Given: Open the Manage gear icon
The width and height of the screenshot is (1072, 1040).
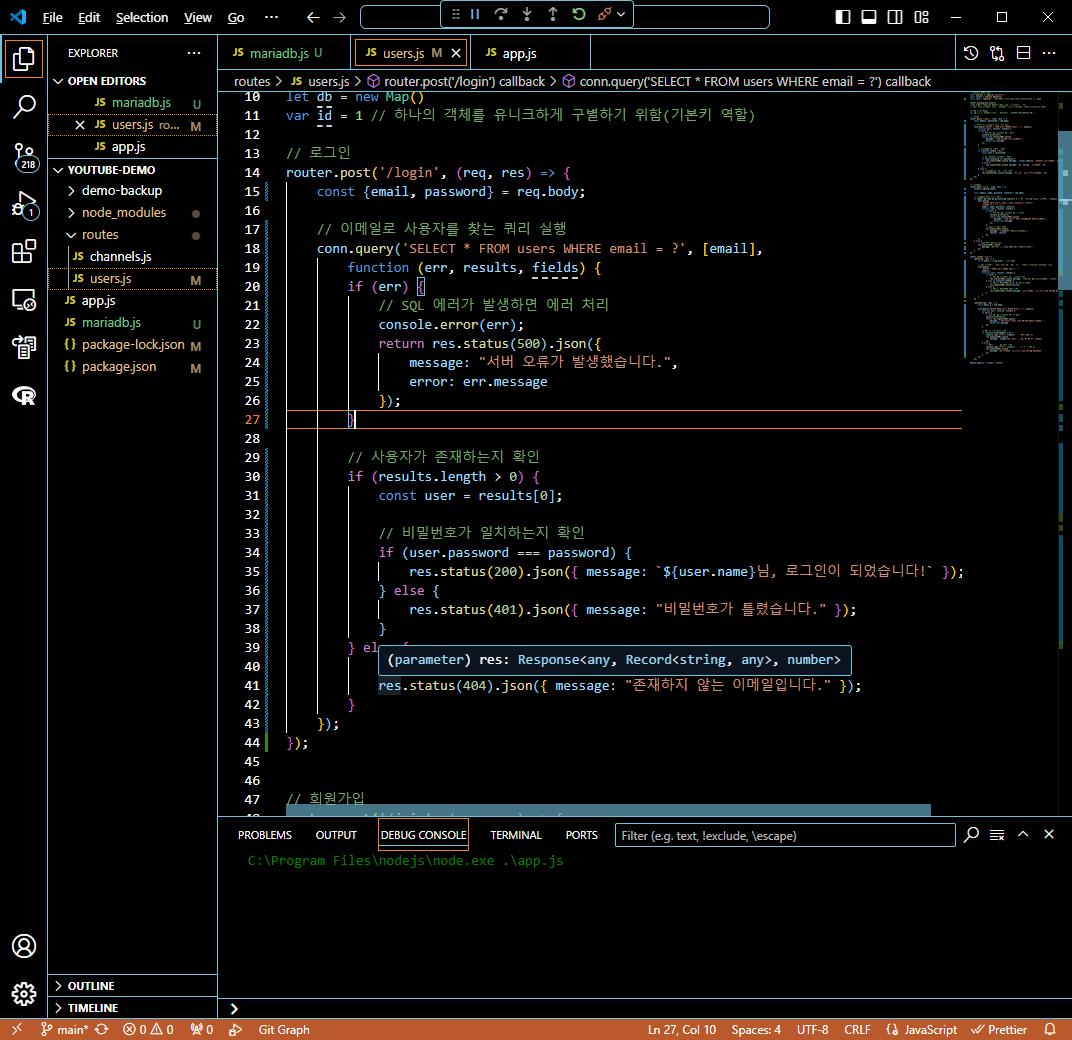Looking at the screenshot, I should pyautogui.click(x=23, y=994).
